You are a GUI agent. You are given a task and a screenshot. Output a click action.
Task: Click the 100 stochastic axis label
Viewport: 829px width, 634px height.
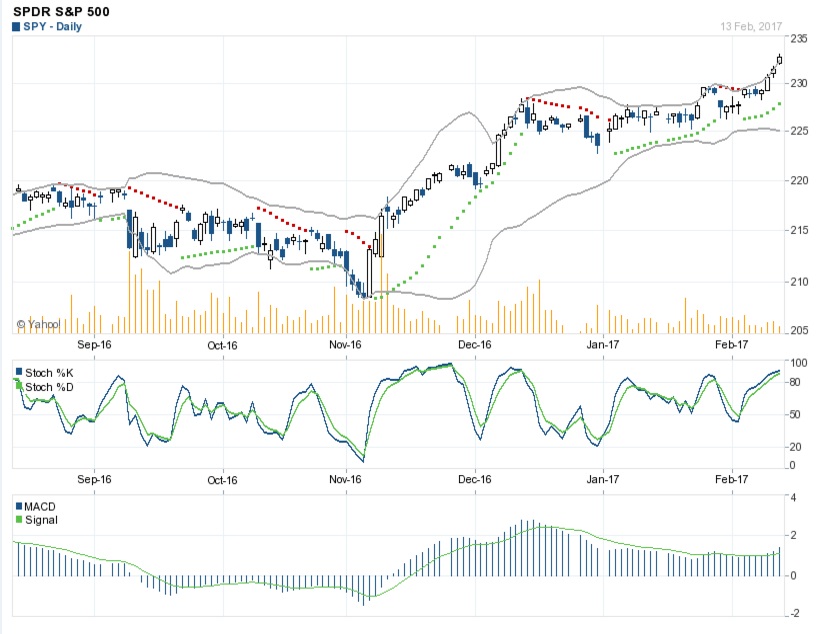(799, 363)
